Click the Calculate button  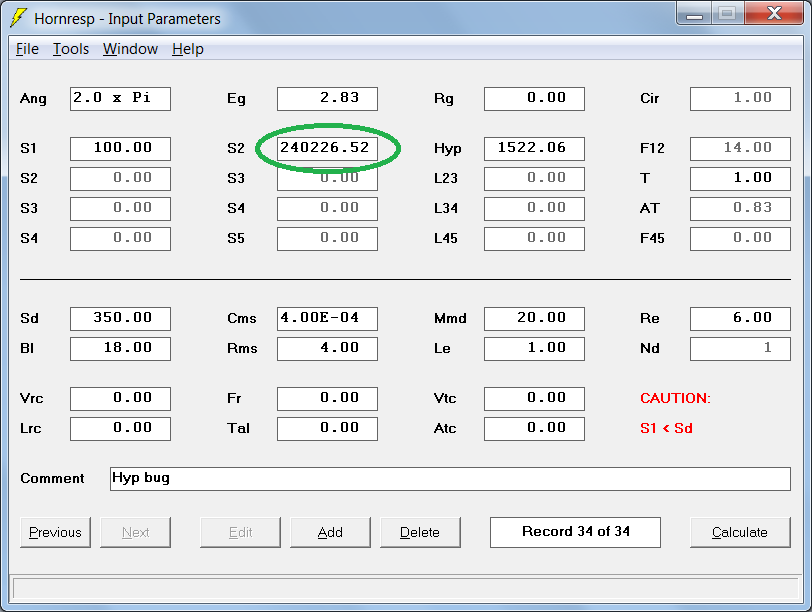(x=740, y=532)
